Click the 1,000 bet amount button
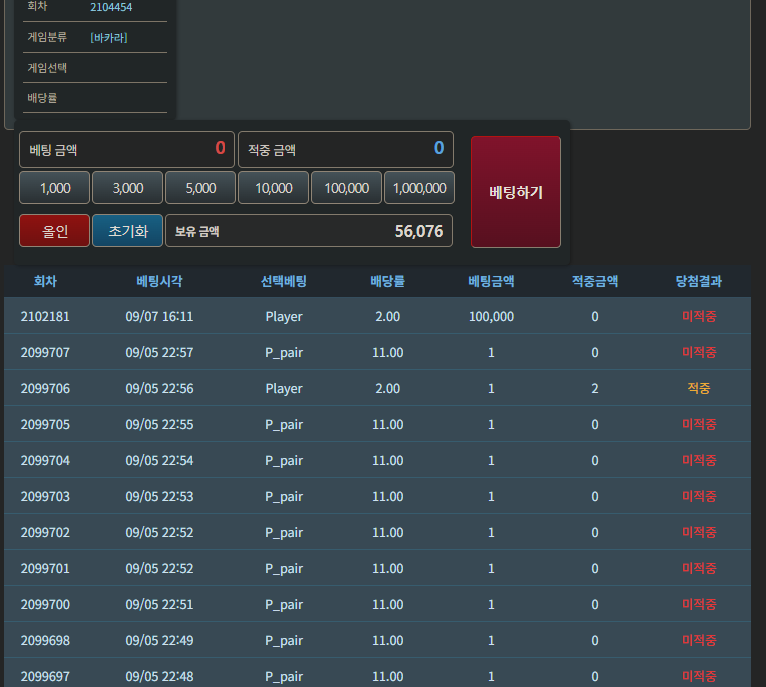Viewport: 766px width, 687px height. point(55,188)
